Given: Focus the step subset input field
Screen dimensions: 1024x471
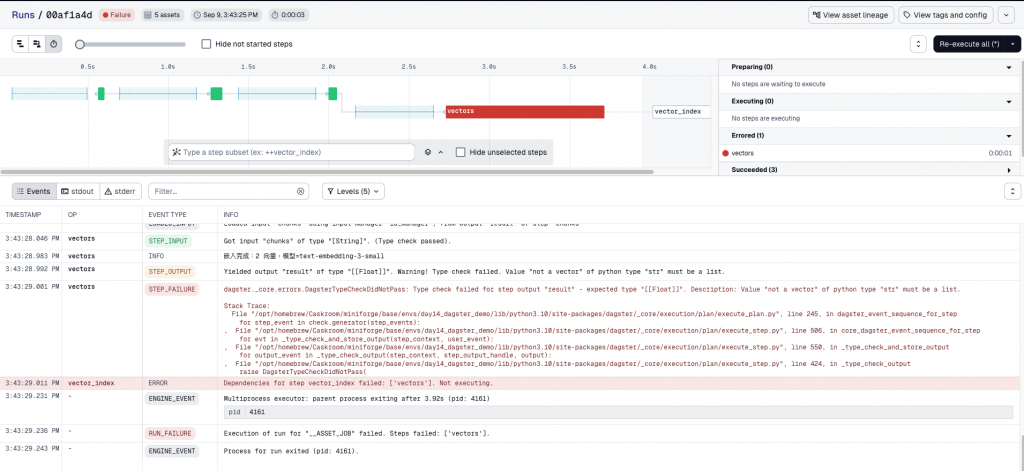Looking at the screenshot, I should [291, 152].
